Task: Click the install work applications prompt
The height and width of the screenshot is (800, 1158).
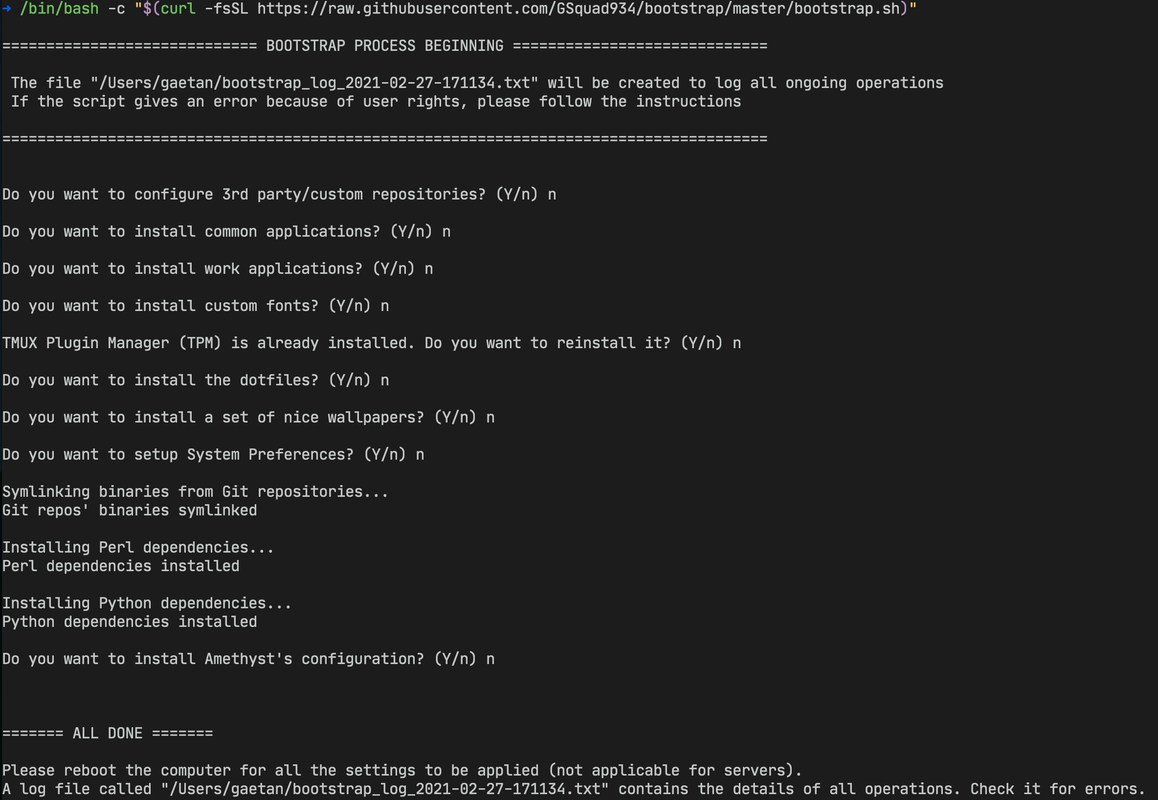Action: click(217, 269)
